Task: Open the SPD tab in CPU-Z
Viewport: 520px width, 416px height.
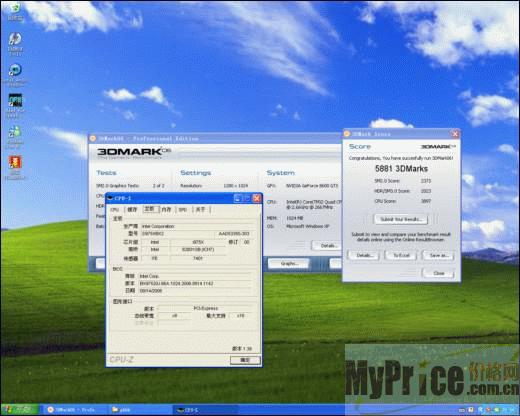Action: 183,210
